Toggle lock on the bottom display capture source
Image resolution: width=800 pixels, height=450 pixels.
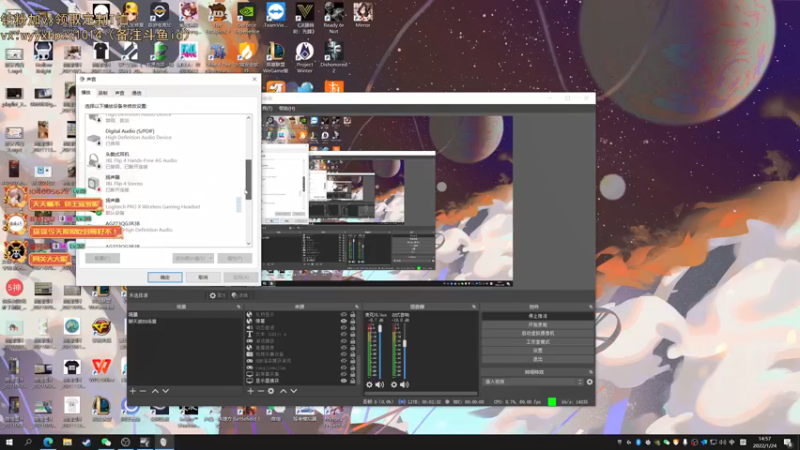pos(353,381)
